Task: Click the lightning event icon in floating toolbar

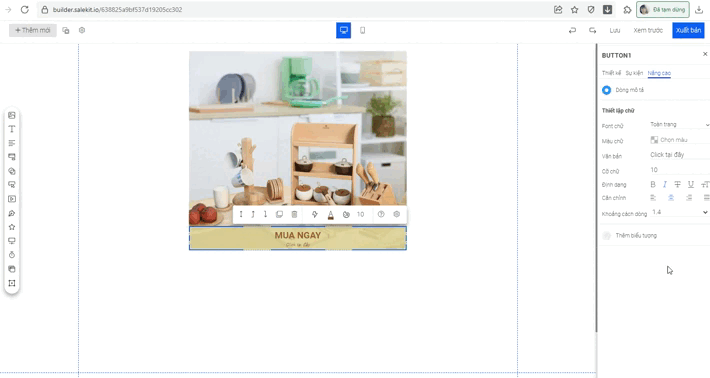Action: (x=315, y=214)
